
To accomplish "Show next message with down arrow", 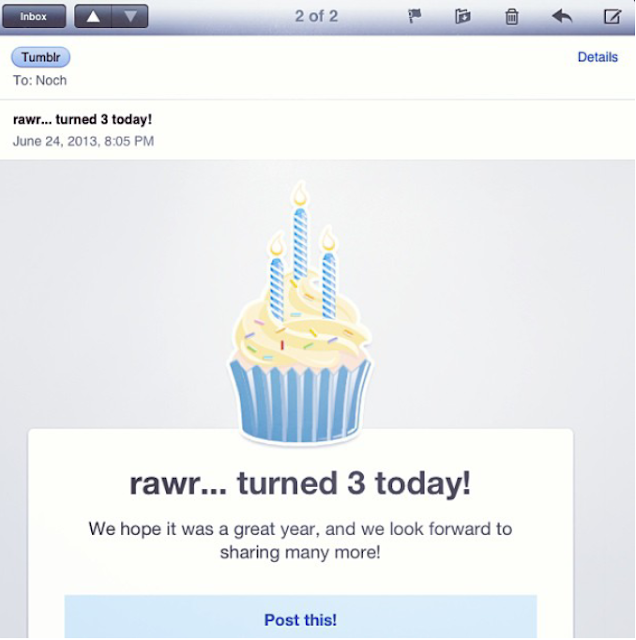I will pyautogui.click(x=129, y=16).
